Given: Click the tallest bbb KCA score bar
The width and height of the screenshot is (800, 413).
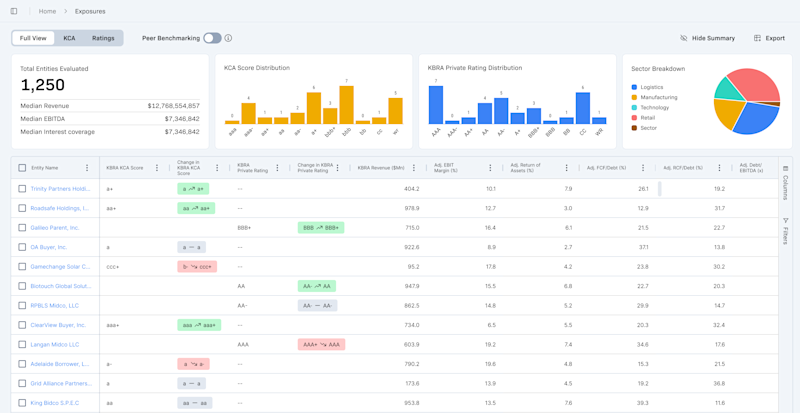Looking at the screenshot, I should pos(346,105).
